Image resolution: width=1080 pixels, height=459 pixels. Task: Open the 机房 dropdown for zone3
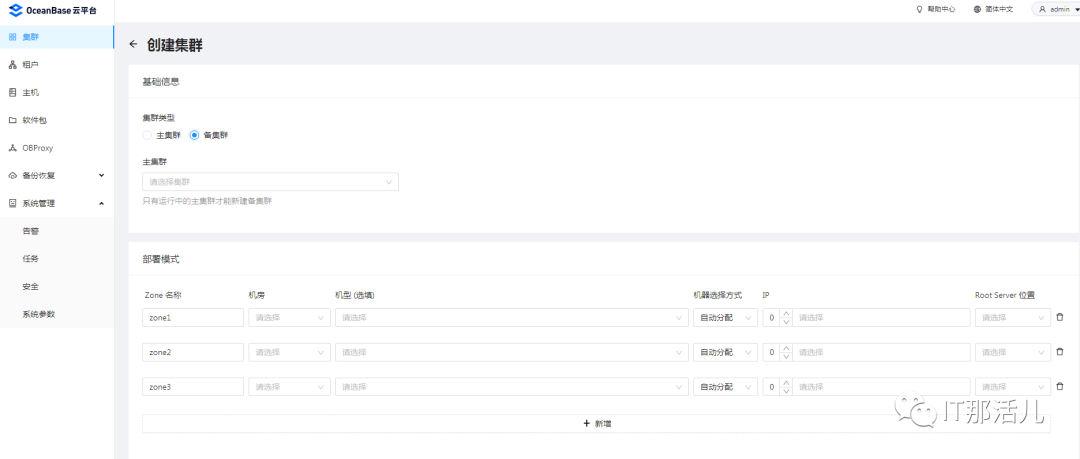[x=289, y=387]
